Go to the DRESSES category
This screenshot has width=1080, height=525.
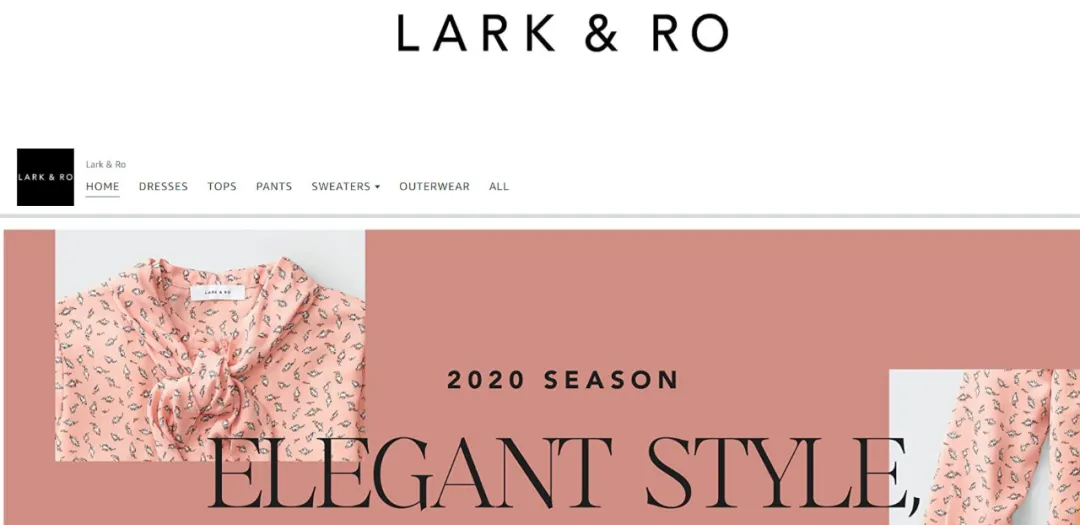tap(163, 186)
